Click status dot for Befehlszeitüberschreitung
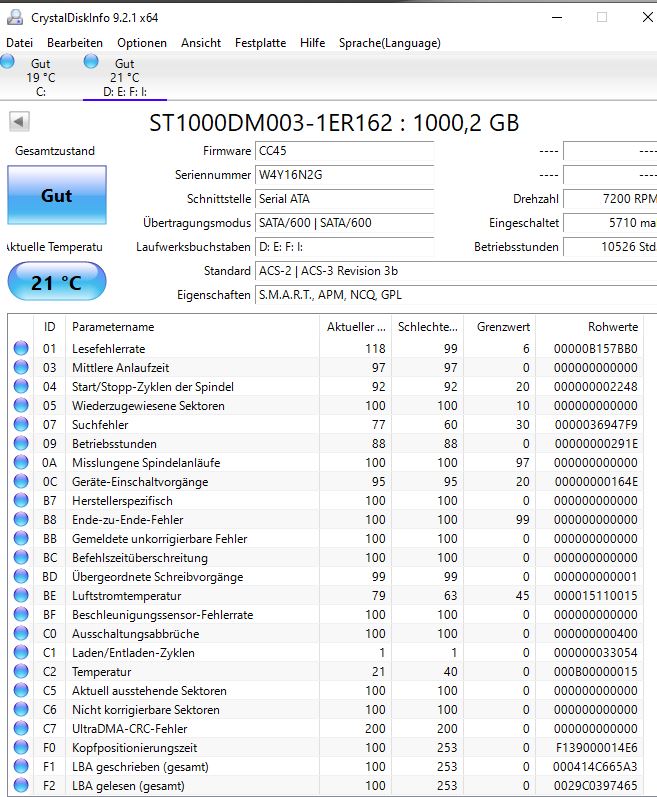 click(21, 557)
